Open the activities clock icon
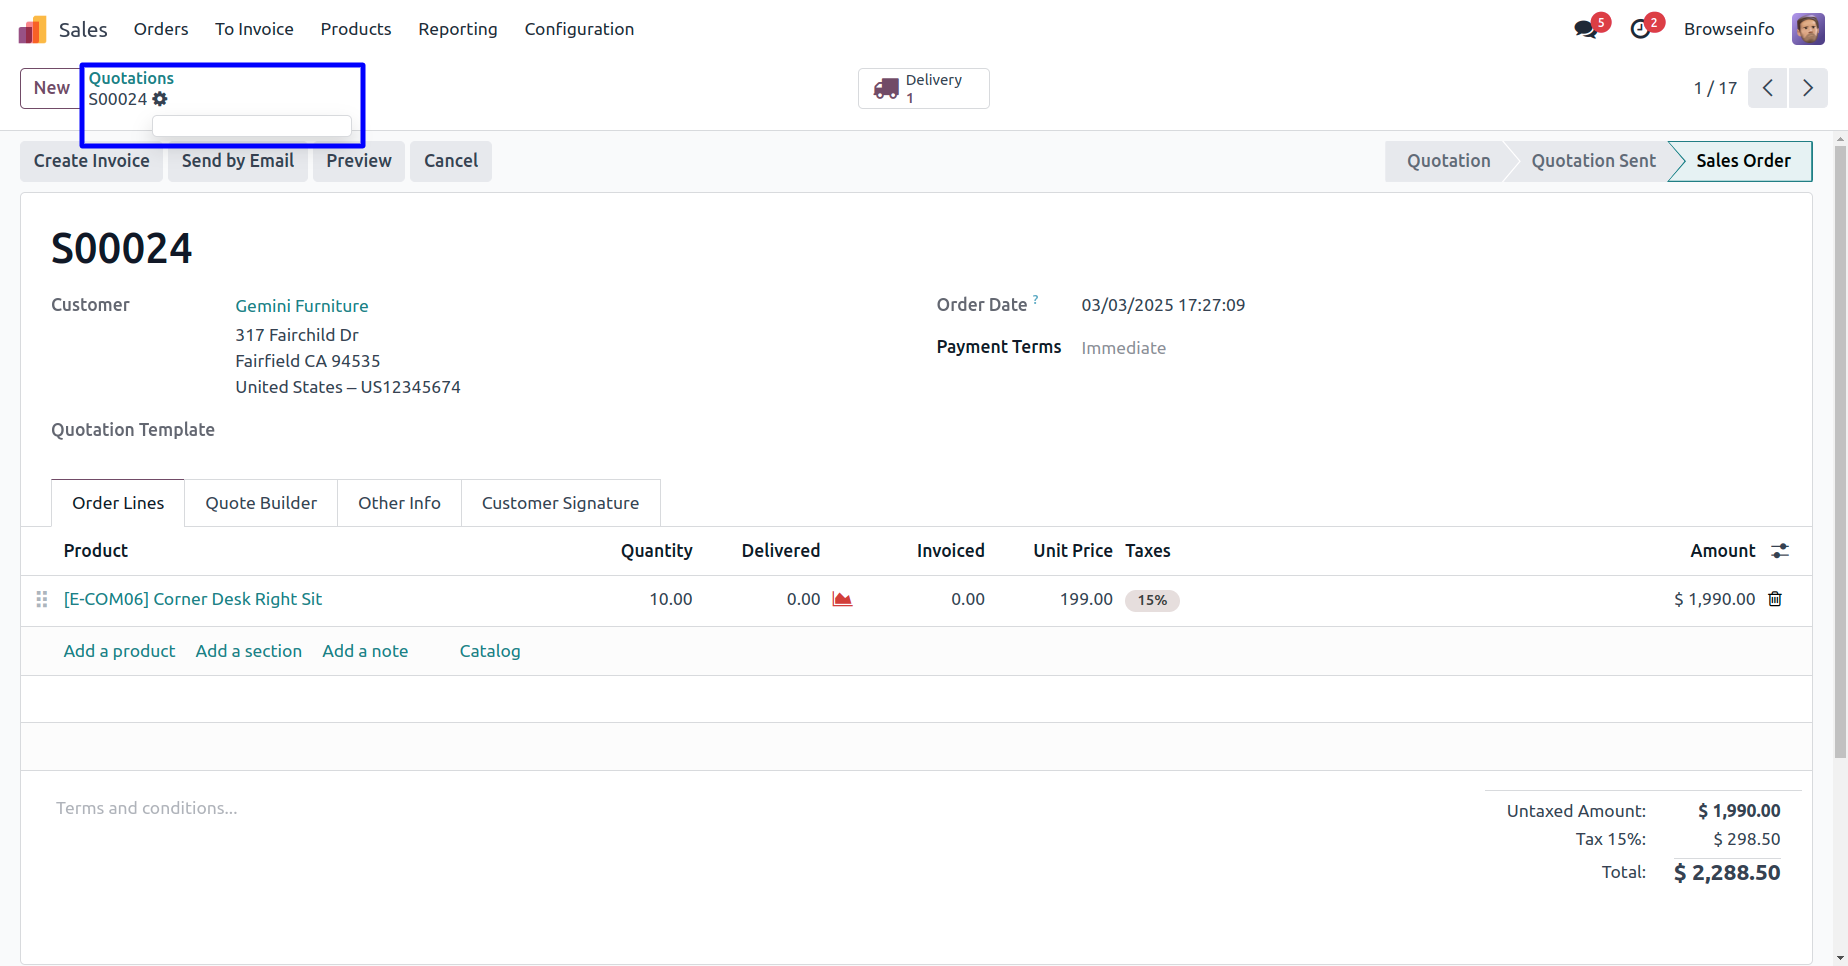The width and height of the screenshot is (1848, 966). tap(1640, 30)
